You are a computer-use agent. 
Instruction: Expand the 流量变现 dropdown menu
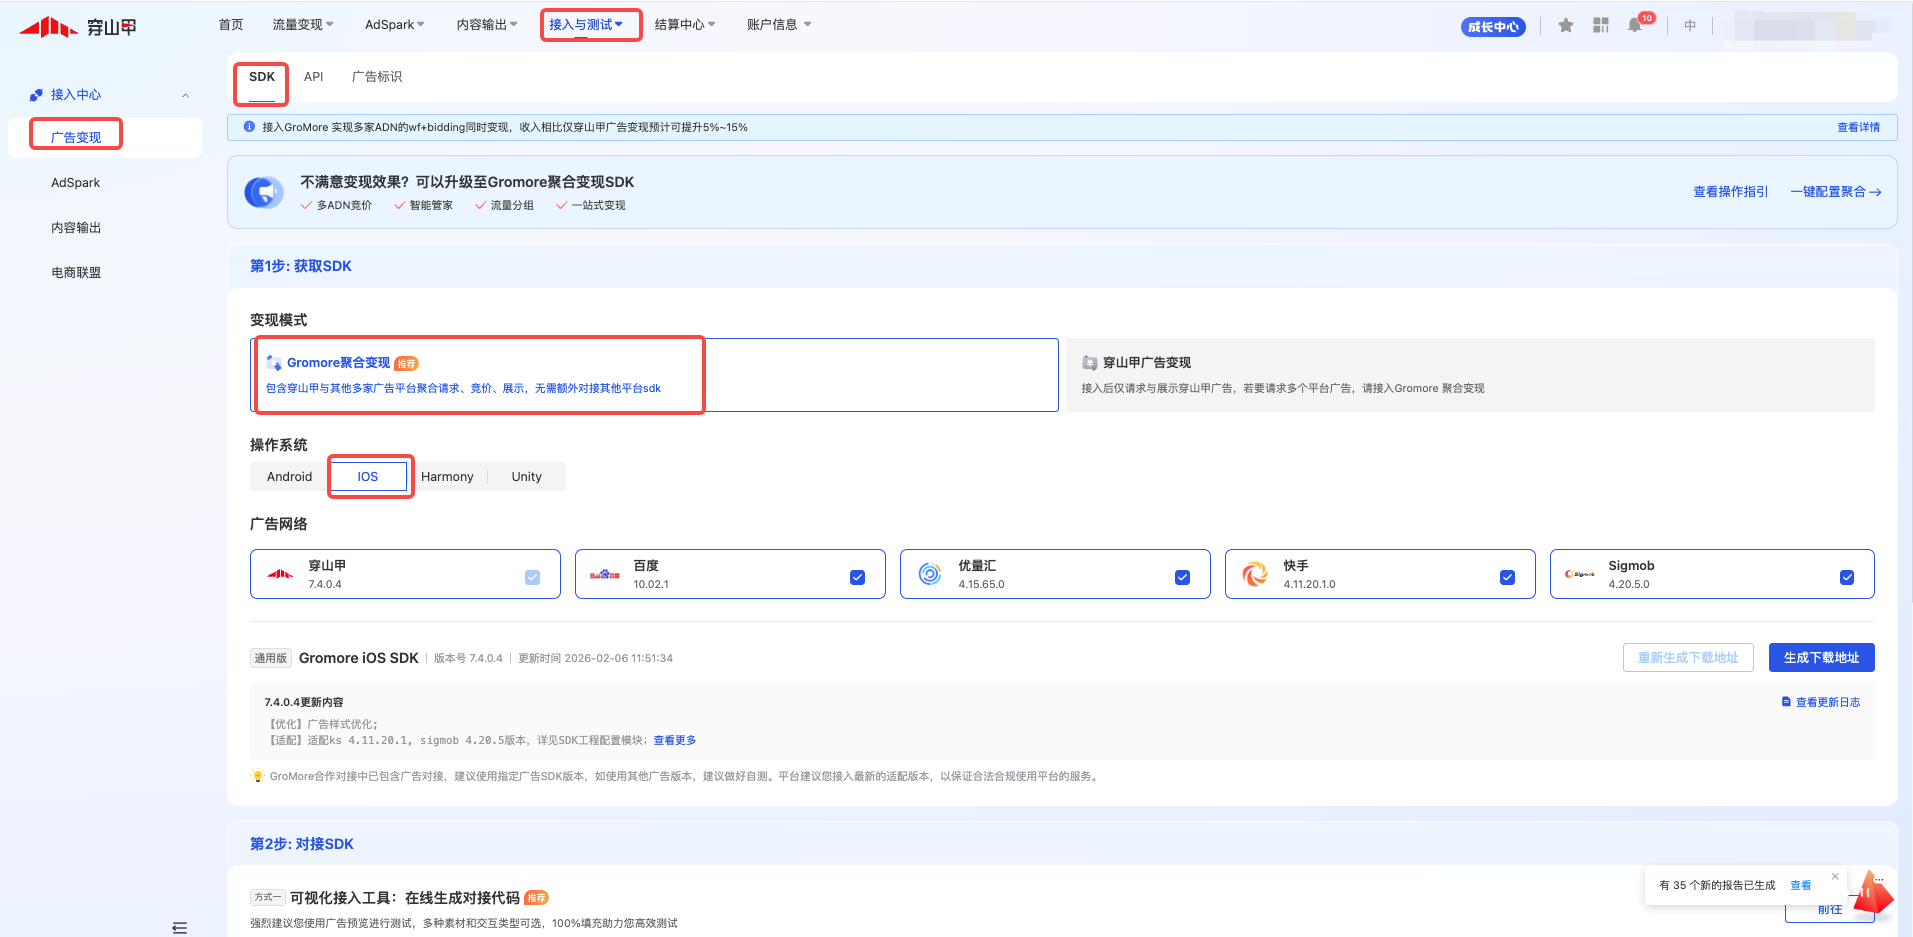click(x=303, y=25)
